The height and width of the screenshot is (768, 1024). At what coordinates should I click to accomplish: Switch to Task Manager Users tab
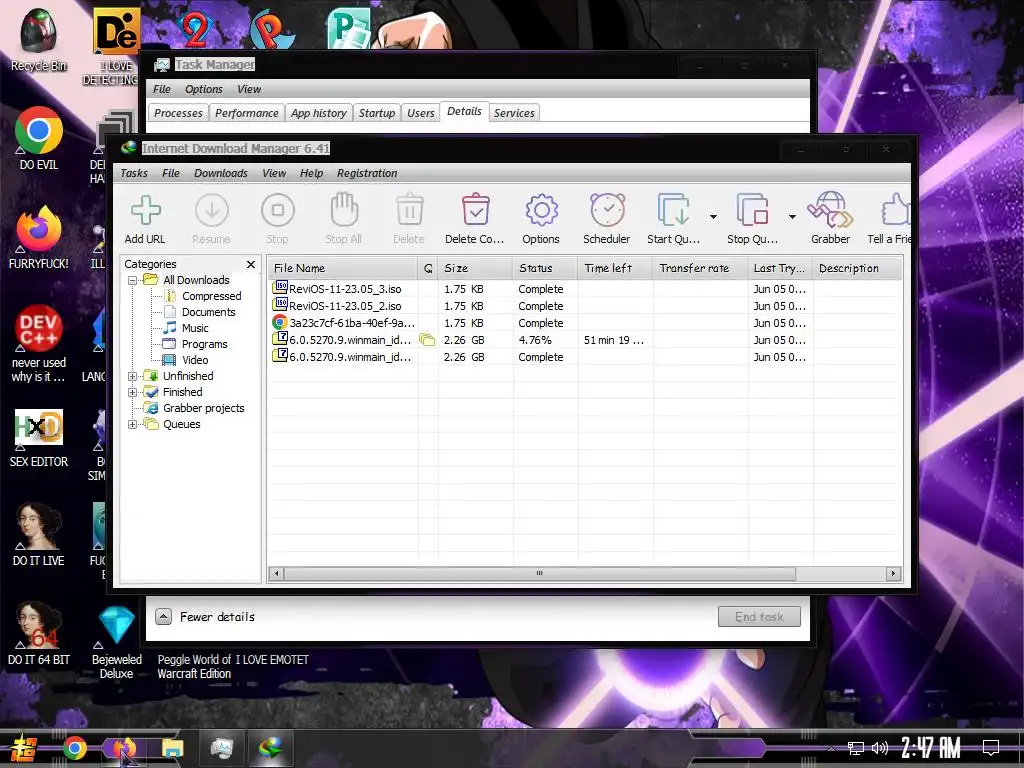[x=421, y=113]
